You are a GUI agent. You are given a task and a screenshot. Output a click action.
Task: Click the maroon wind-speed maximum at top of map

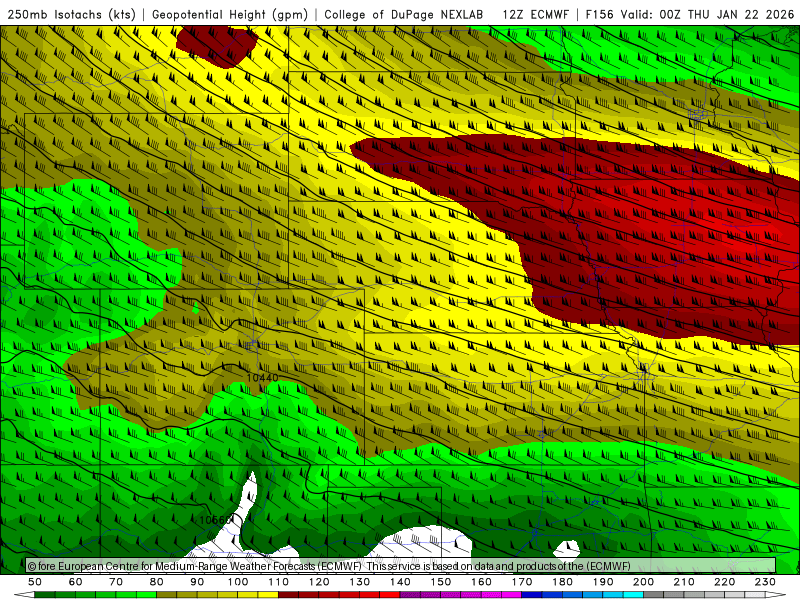click(x=217, y=45)
